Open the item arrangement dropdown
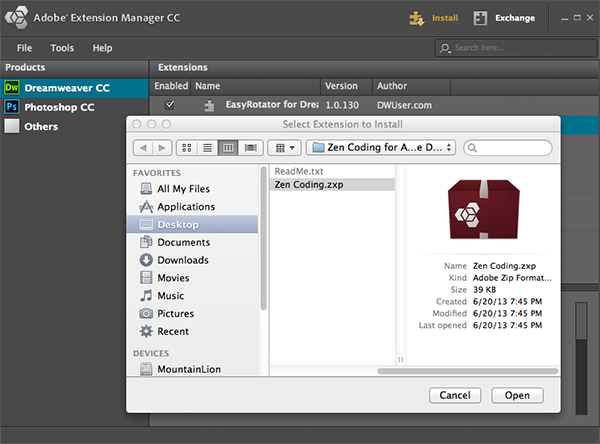 pos(284,148)
